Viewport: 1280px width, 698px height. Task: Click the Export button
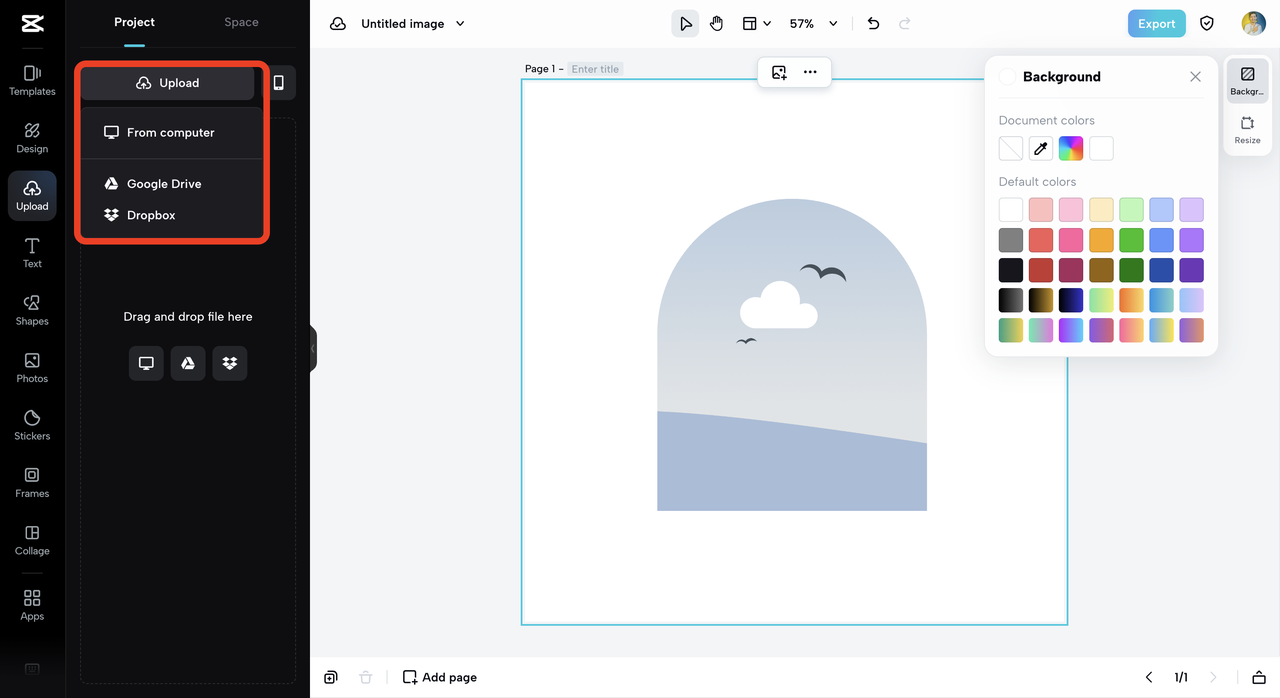pyautogui.click(x=1157, y=23)
